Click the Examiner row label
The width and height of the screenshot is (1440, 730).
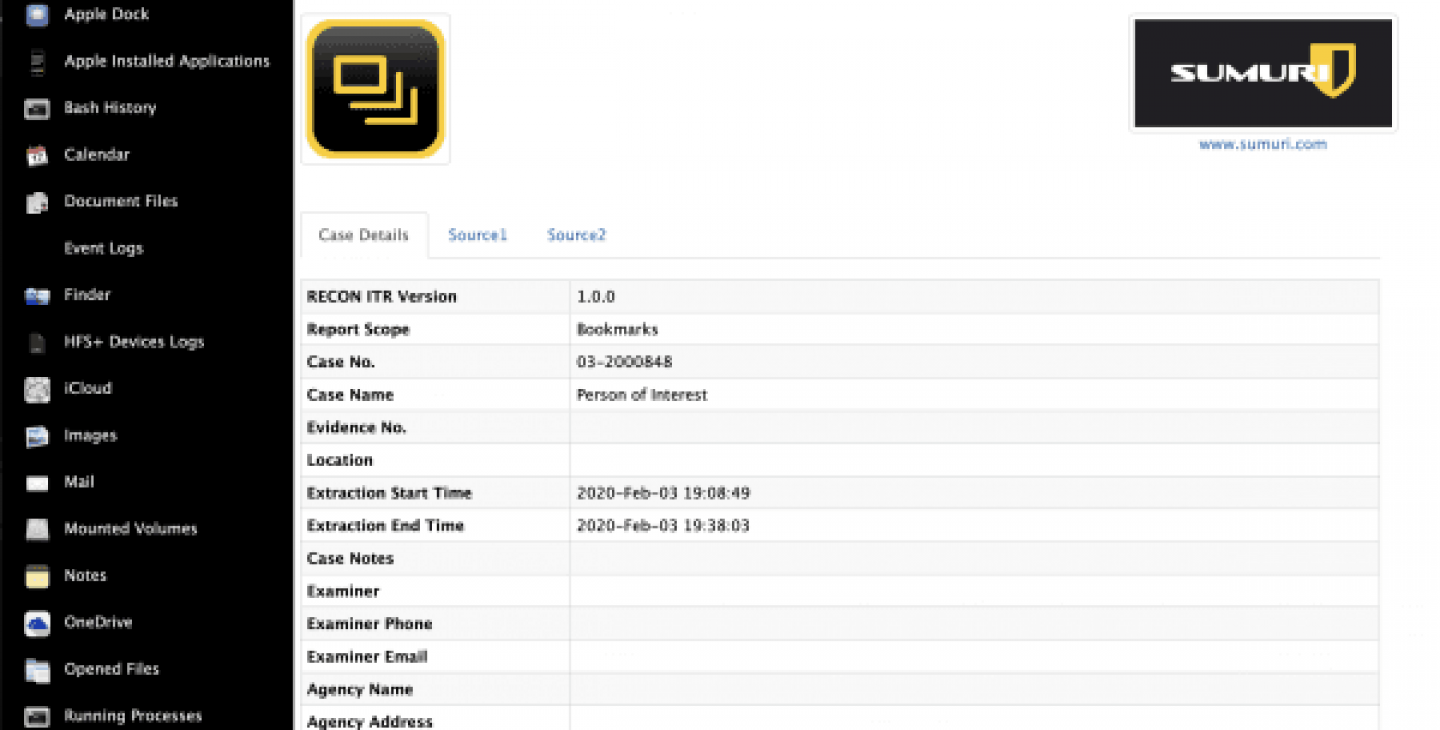tap(343, 592)
